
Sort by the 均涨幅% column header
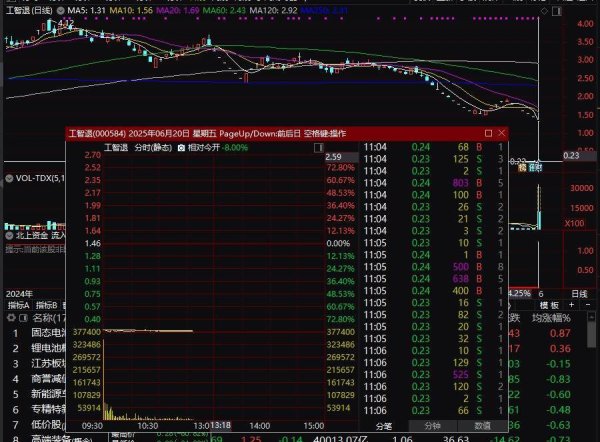(x=551, y=318)
